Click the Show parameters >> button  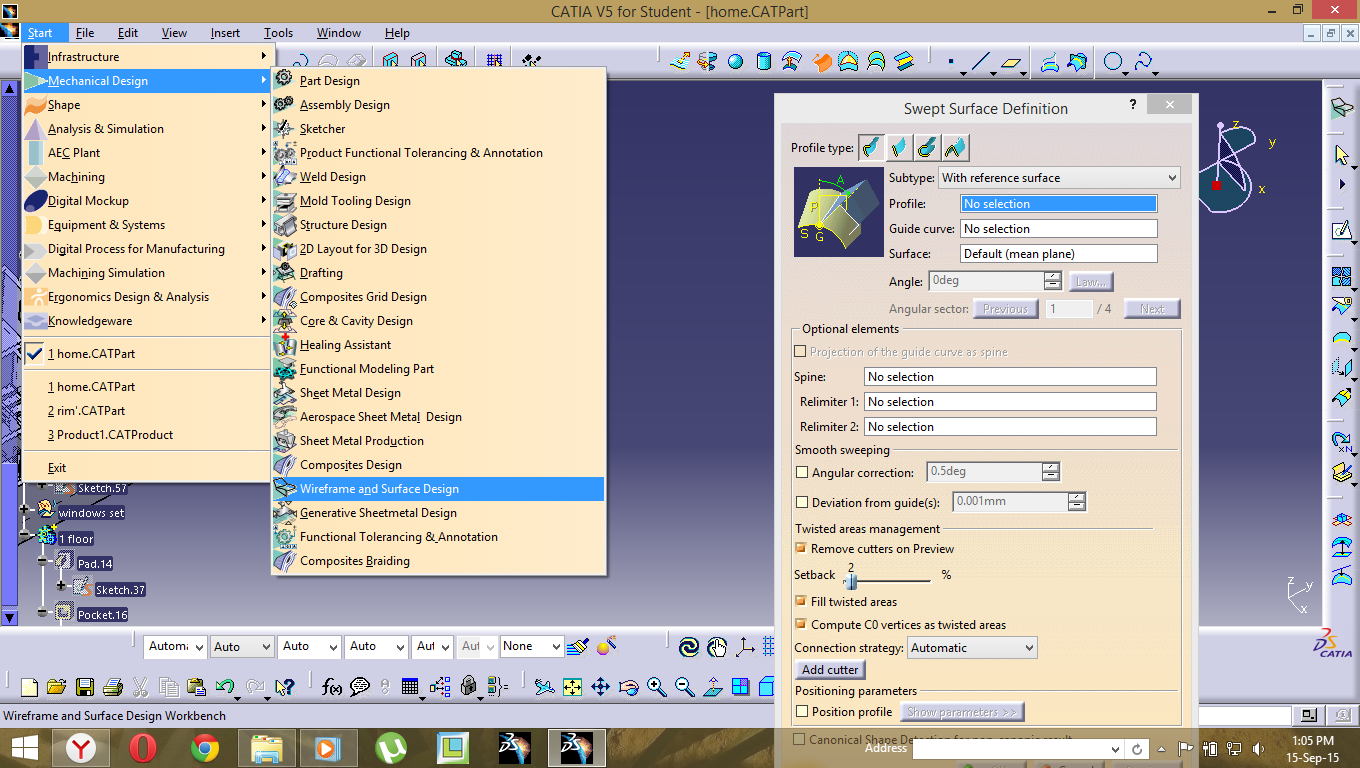tap(962, 712)
